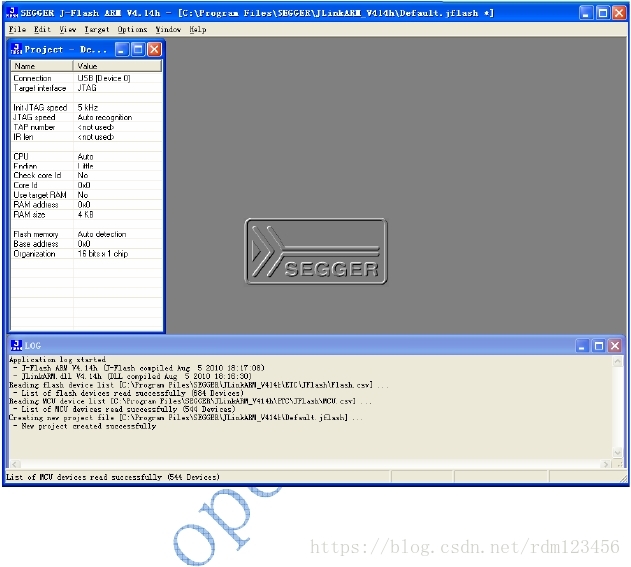Close the main J-Flash window
This screenshot has height=567, width=631.
point(619,13)
